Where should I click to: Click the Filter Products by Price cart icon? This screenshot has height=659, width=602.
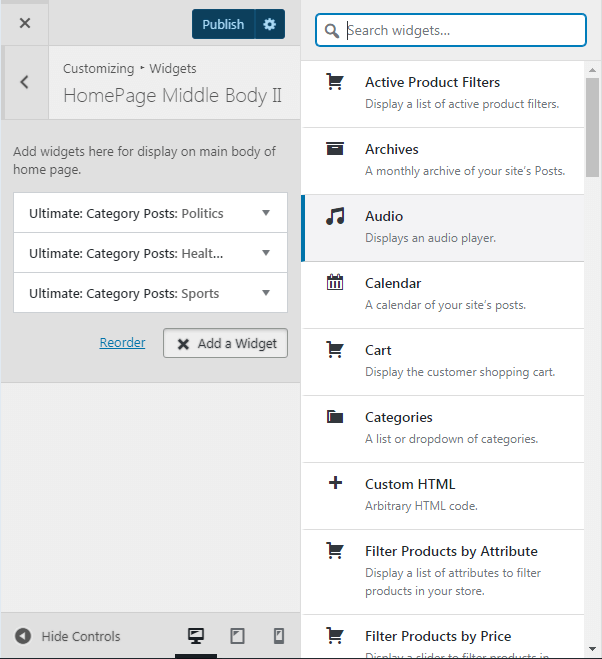[335, 635]
